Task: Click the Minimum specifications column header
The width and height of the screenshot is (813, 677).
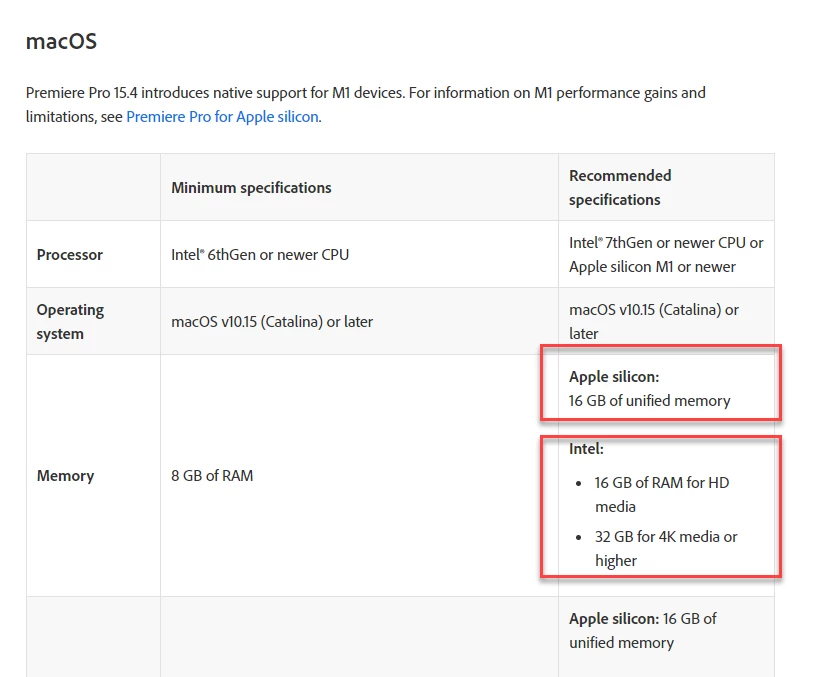Action: [251, 187]
